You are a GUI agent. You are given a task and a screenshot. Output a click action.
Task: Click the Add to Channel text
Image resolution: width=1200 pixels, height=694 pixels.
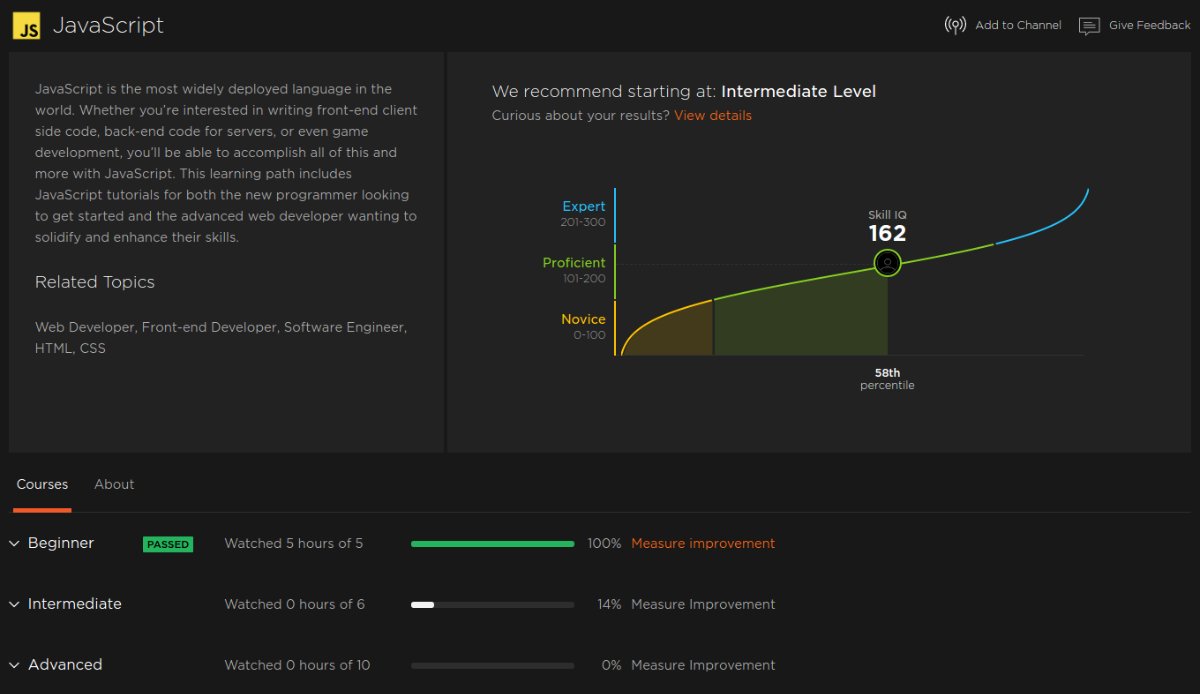pyautogui.click(x=1018, y=25)
